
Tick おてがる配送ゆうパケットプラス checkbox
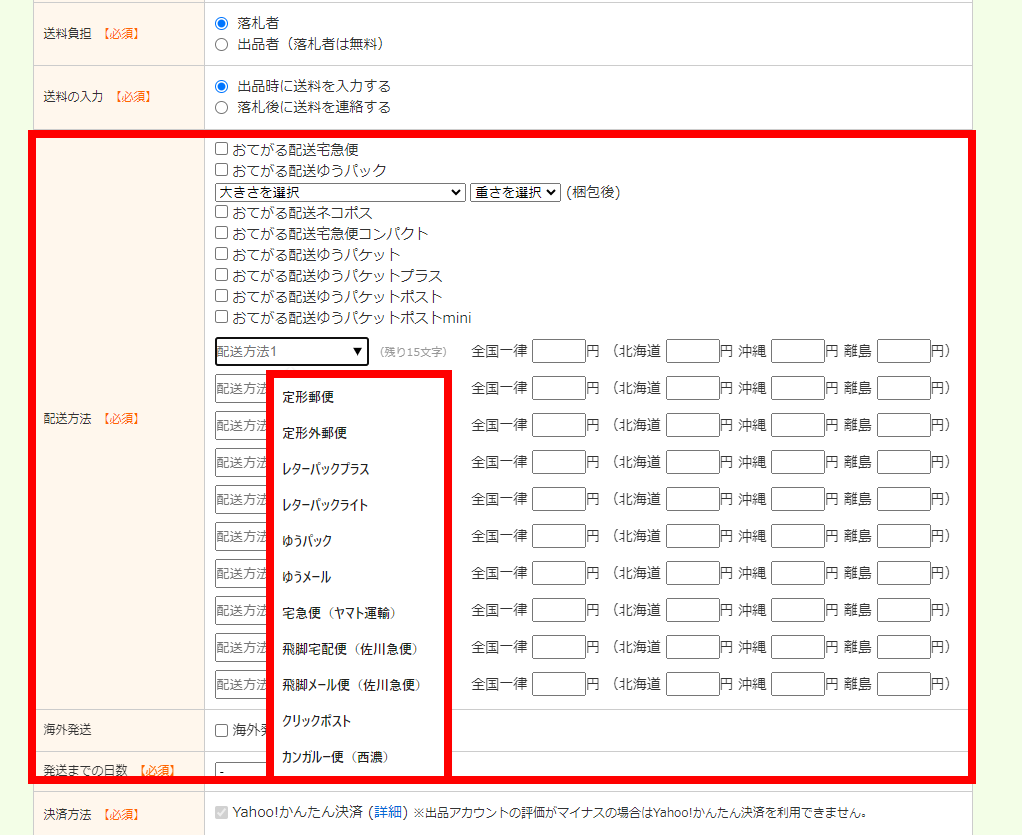click(x=222, y=275)
